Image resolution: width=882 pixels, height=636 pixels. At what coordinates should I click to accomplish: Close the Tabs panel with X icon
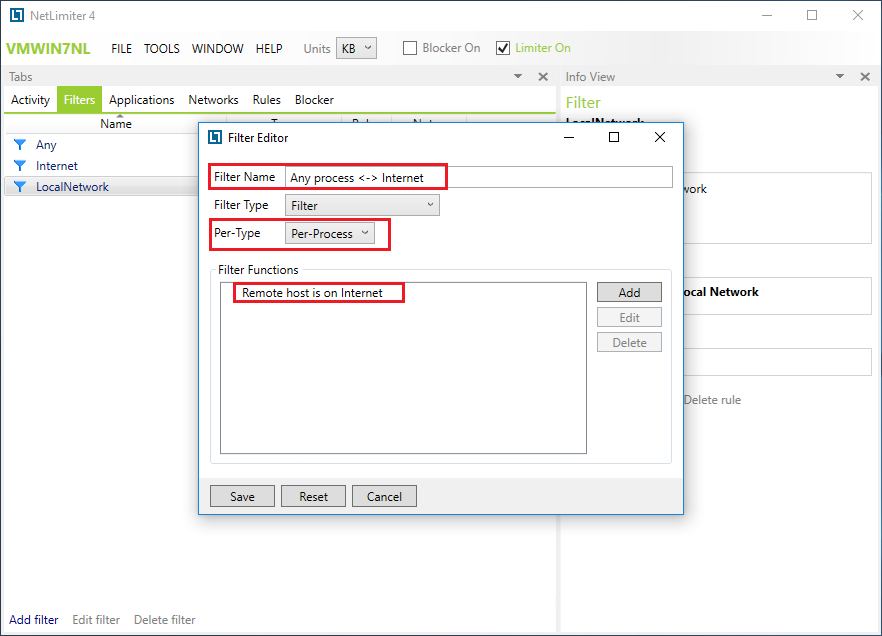point(543,77)
